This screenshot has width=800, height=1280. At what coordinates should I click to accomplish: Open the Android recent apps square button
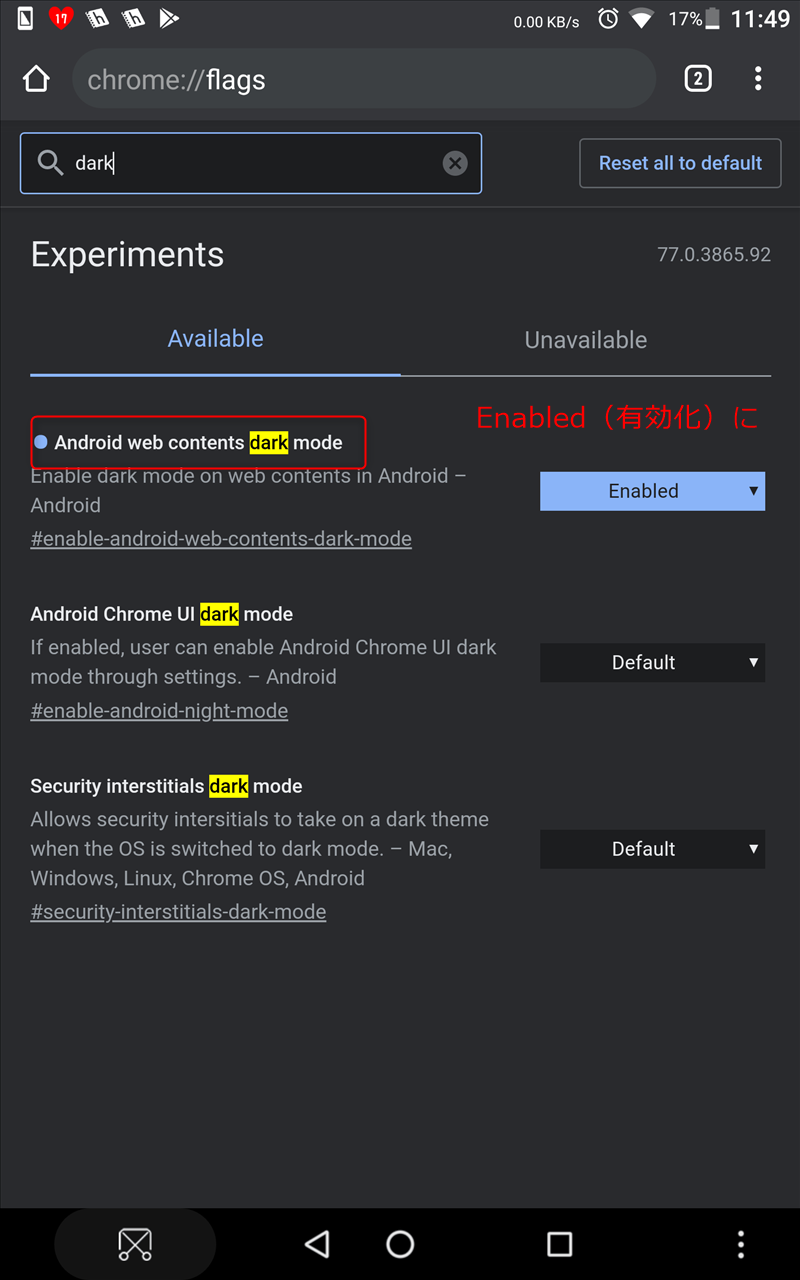tap(560, 1244)
